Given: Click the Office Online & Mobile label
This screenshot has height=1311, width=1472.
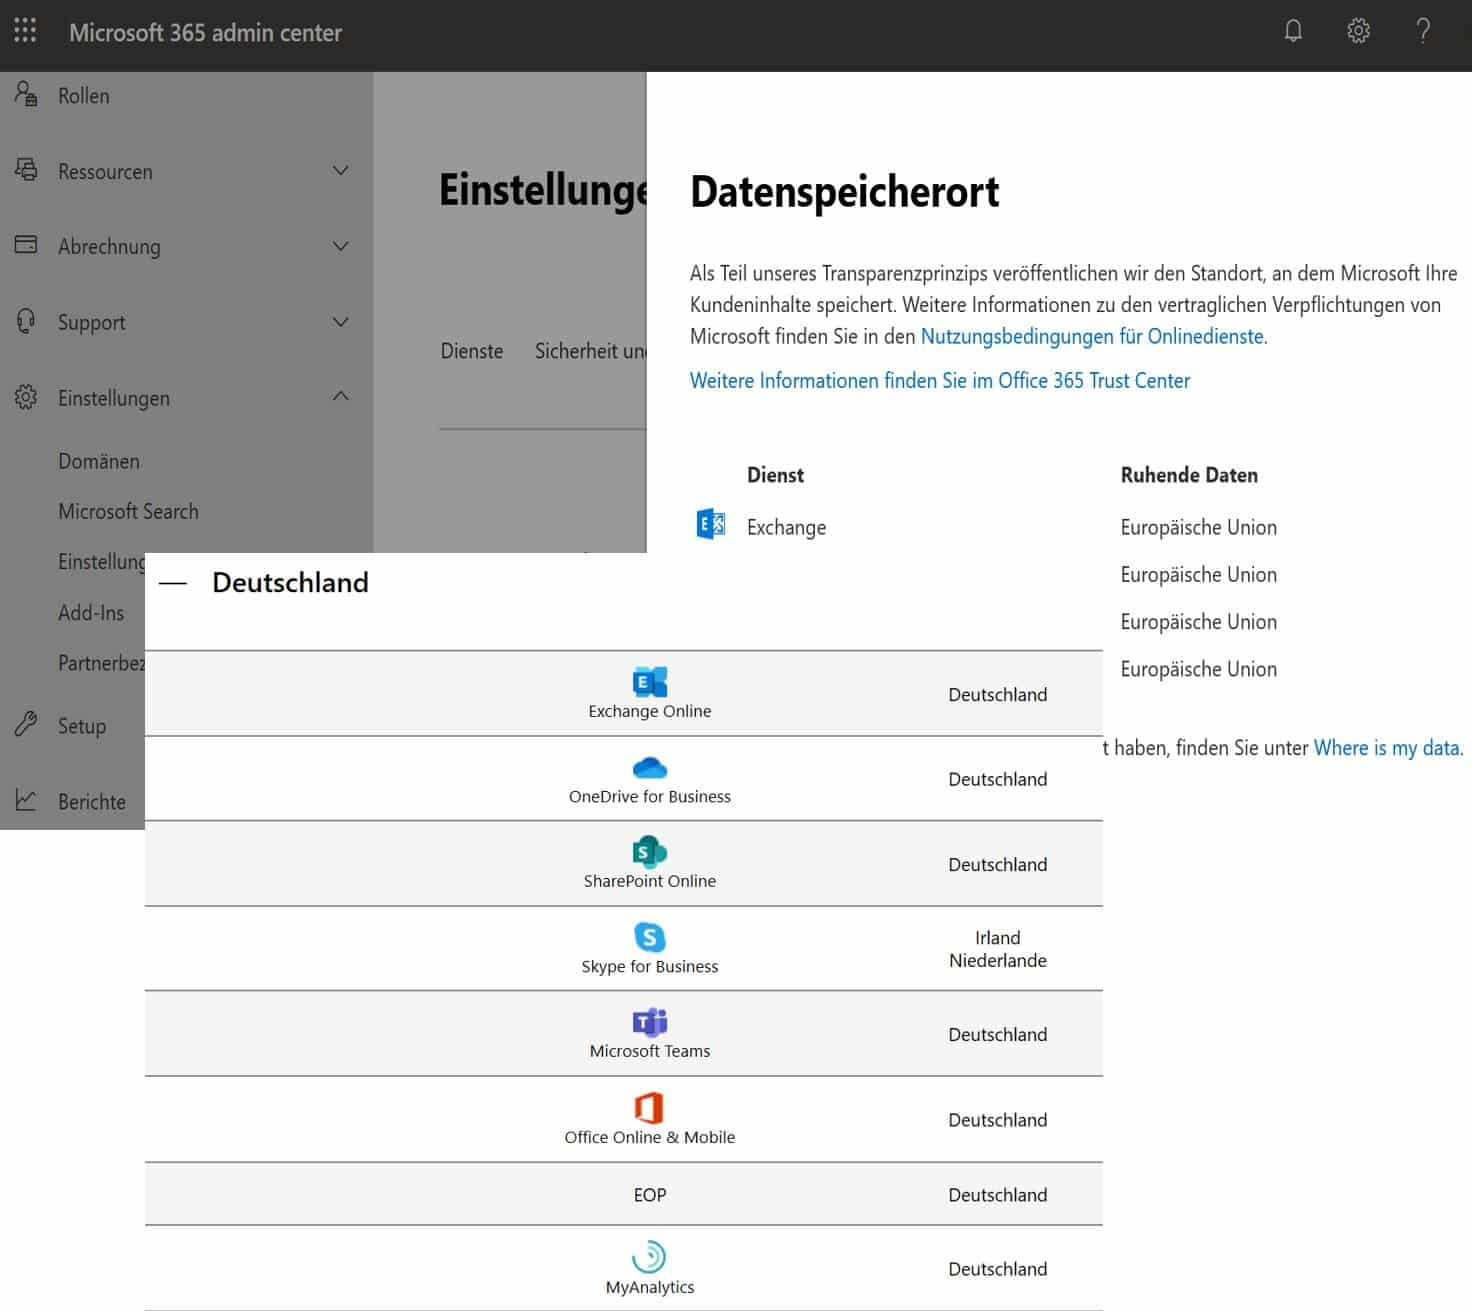Looking at the screenshot, I should point(650,1137).
